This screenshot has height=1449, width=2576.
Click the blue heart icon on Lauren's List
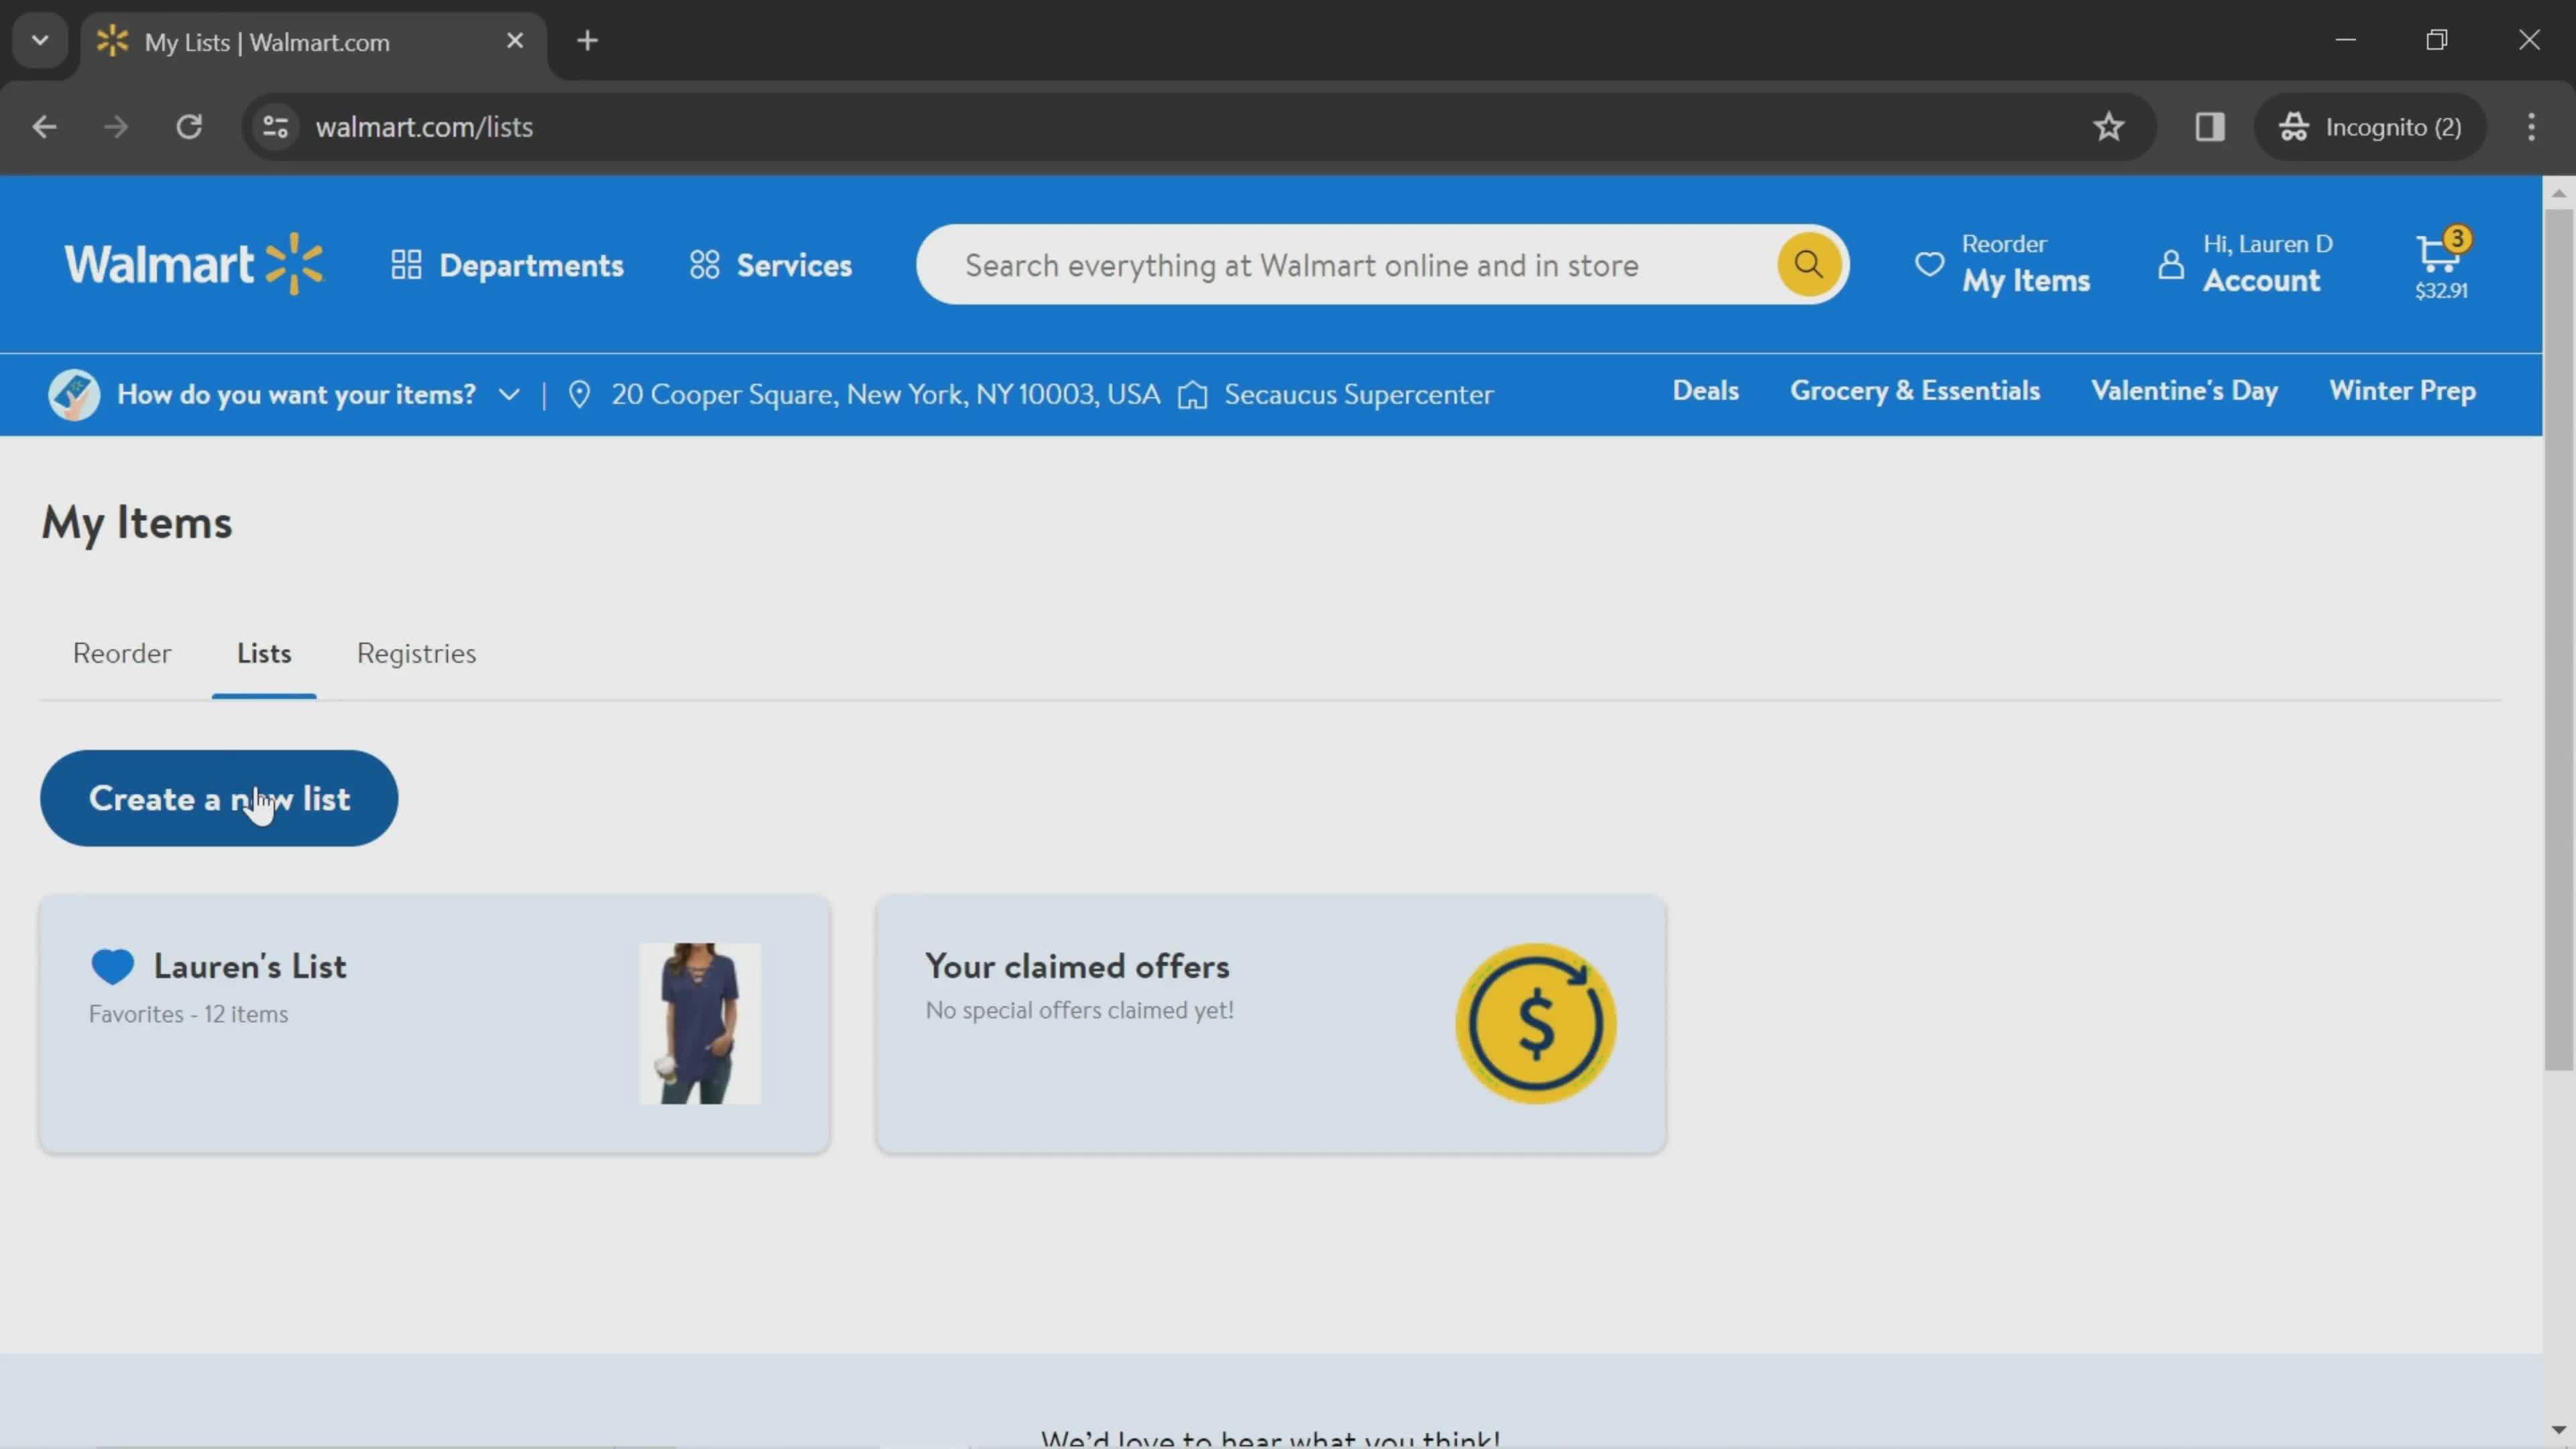112,966
